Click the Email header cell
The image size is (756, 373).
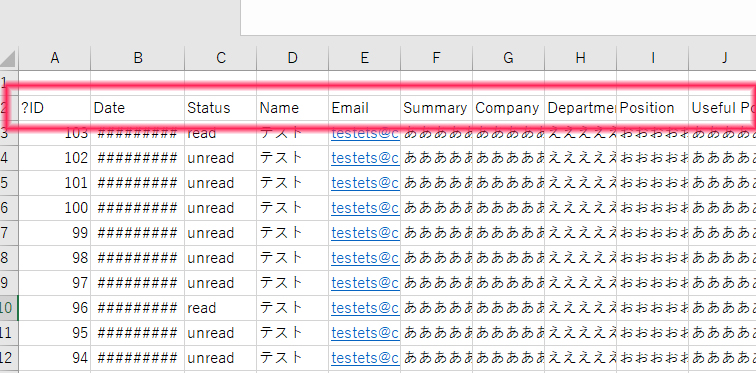click(364, 108)
